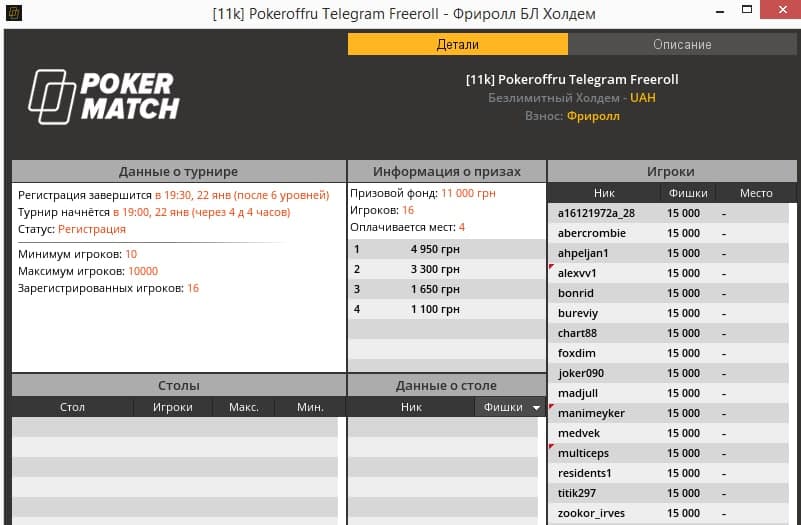
Task: Select player a16121972a_28
Action: [x=668, y=213]
